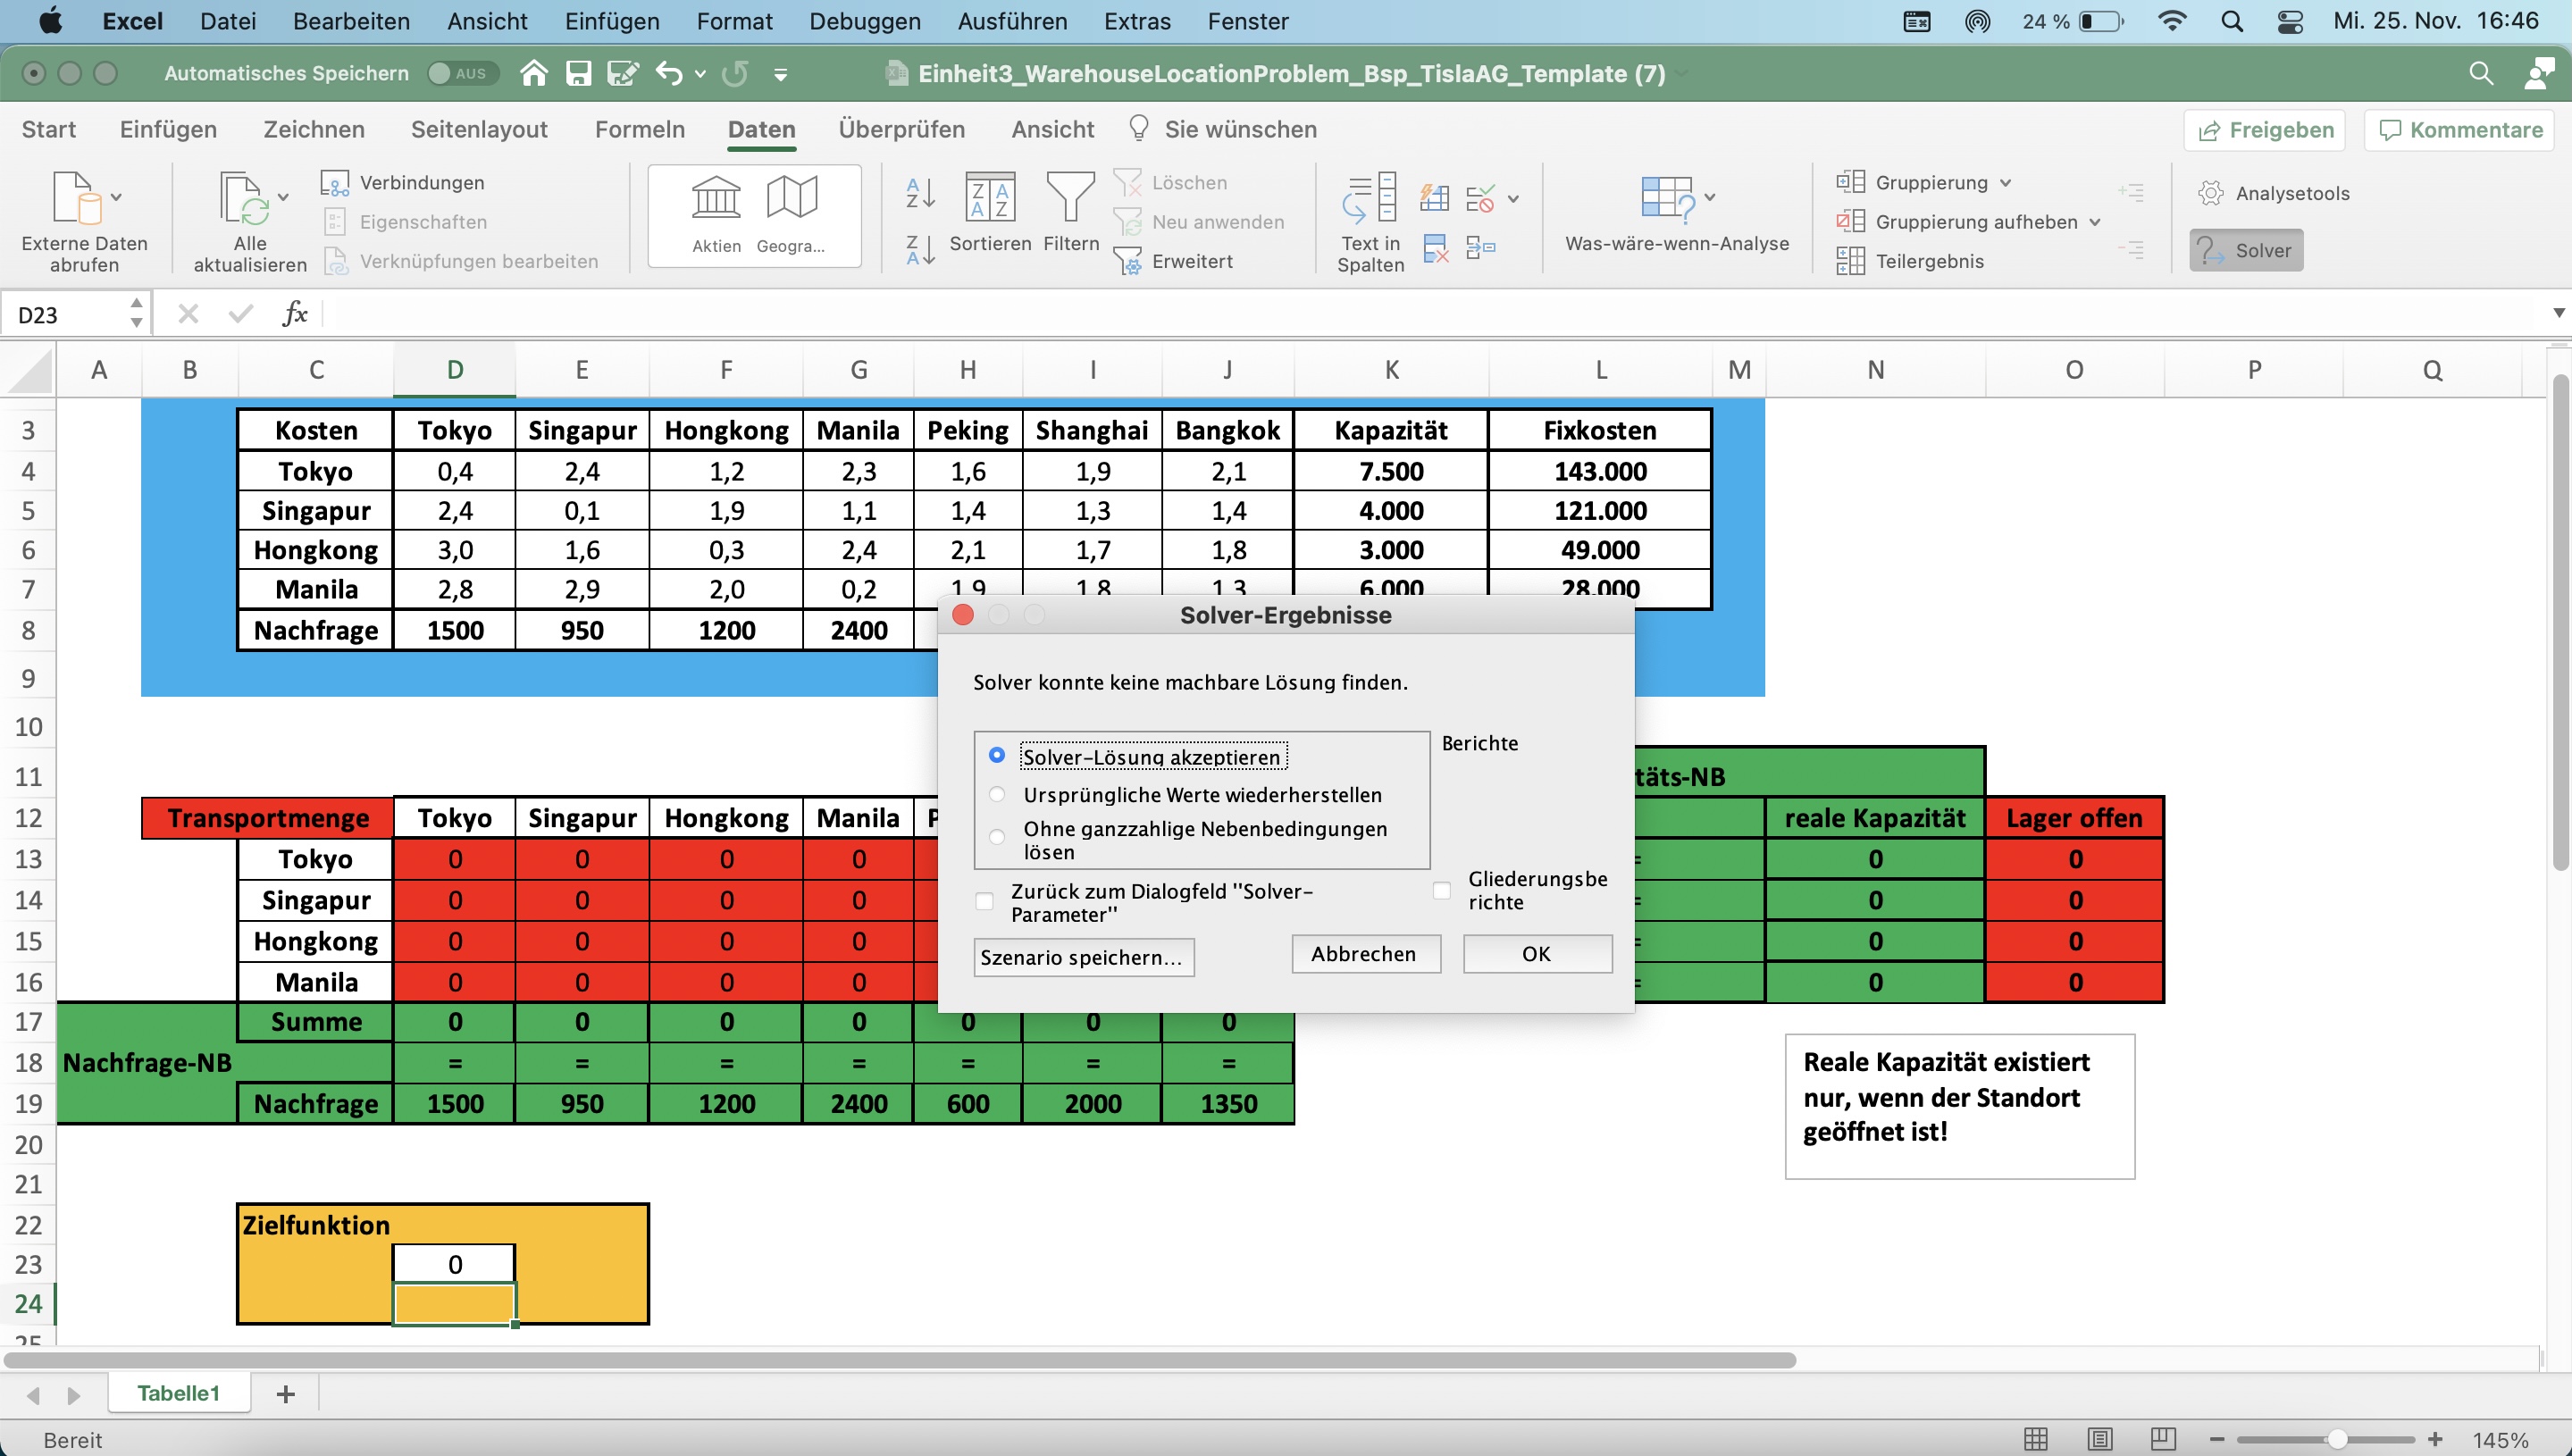
Task: Open the Extras menu
Action: click(x=1137, y=21)
